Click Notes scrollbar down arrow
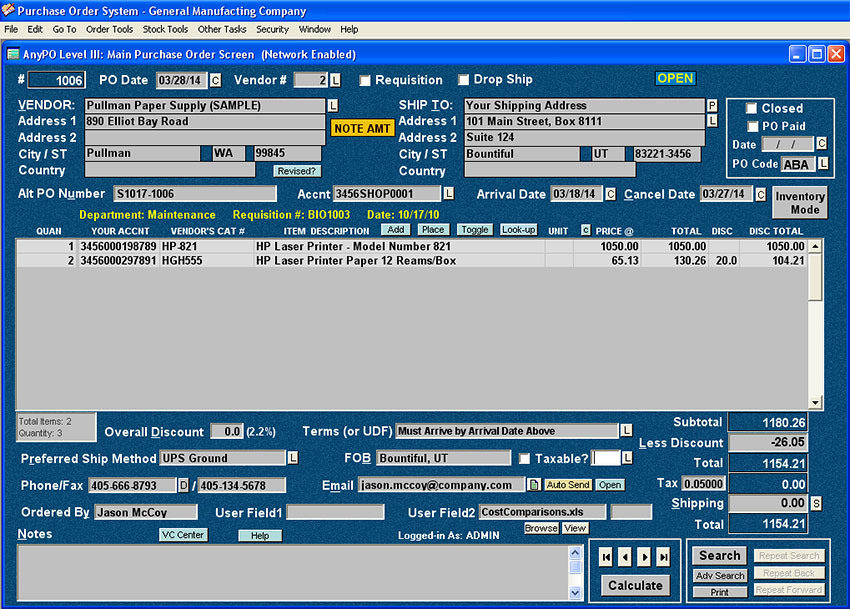The image size is (850, 609). coord(575,593)
